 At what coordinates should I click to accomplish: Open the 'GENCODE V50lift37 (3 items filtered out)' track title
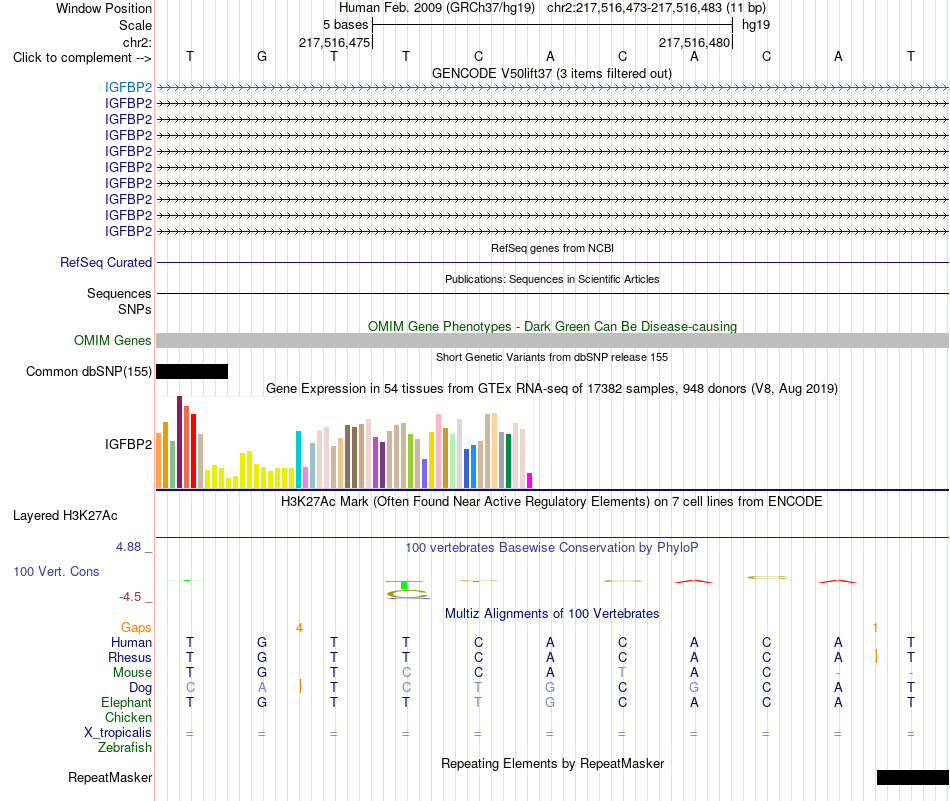click(x=551, y=73)
